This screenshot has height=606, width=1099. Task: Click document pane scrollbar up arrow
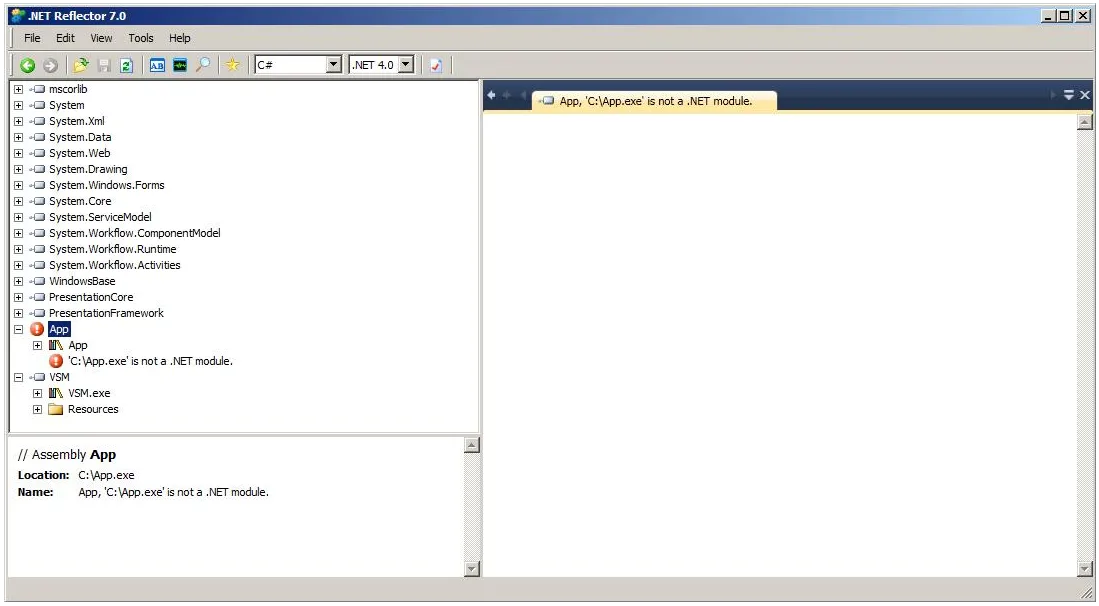1085,122
